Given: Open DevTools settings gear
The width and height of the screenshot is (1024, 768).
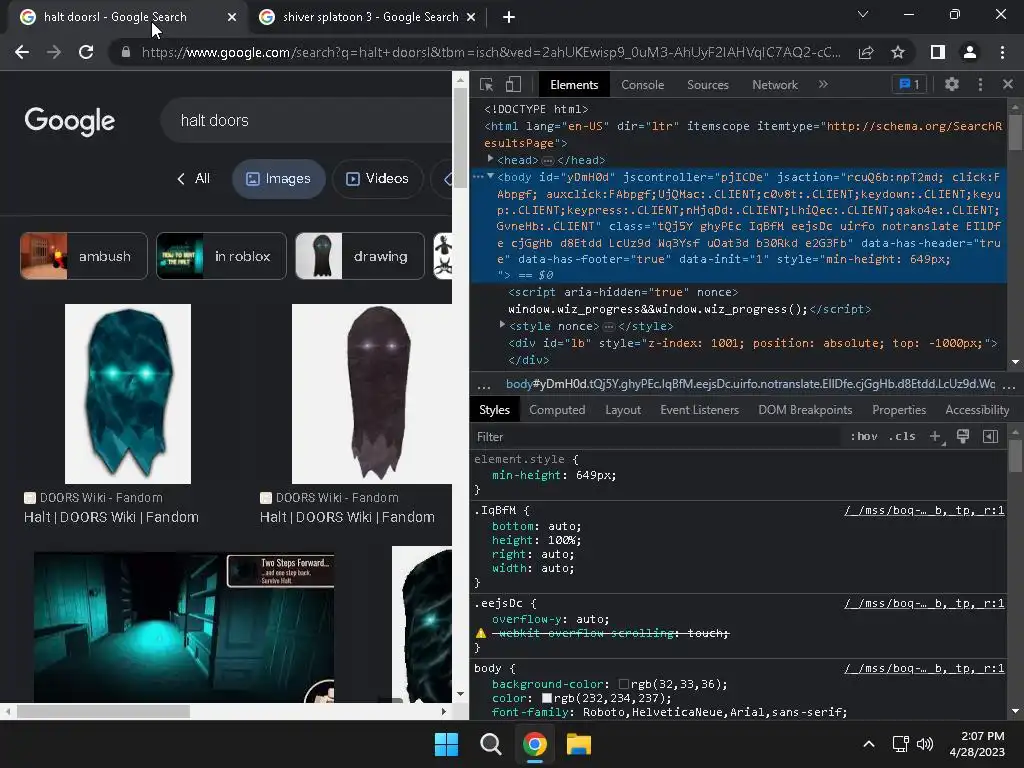Looking at the screenshot, I should (952, 84).
